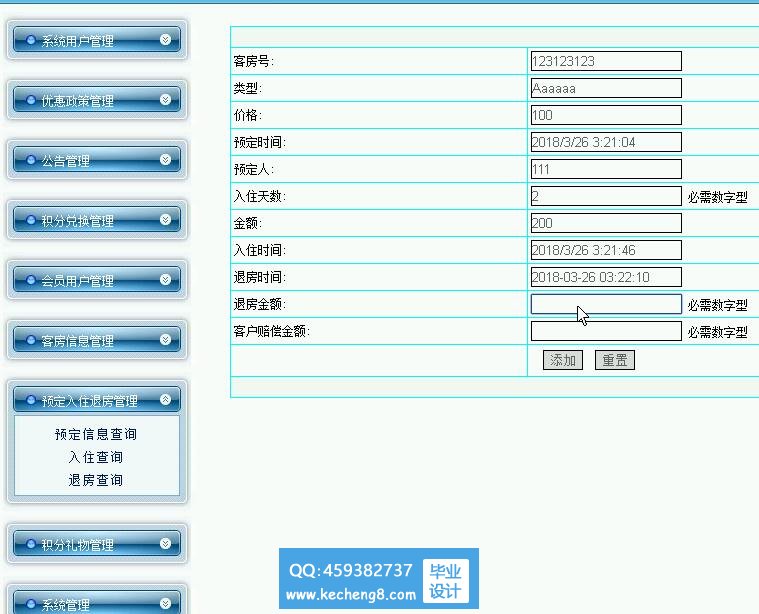Focus the empty 客户赔偿金额 input field
Screen dimensions: 759x614
point(606,331)
